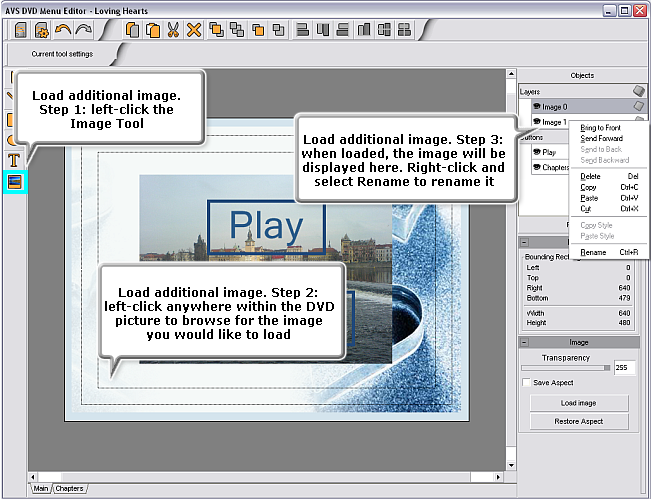This screenshot has width=651, height=499.
Task: Choose Paste in the context menu
Action: point(609,198)
